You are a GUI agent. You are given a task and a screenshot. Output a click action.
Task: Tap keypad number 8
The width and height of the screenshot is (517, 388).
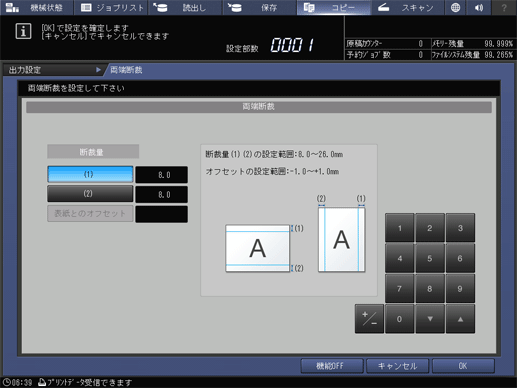[430, 289]
